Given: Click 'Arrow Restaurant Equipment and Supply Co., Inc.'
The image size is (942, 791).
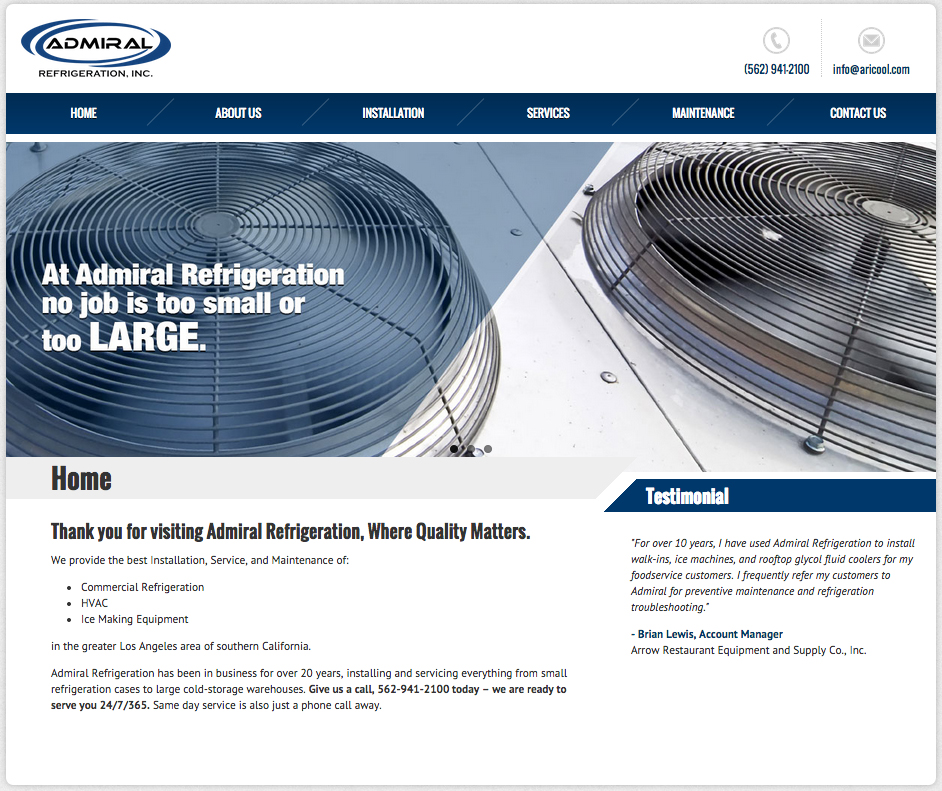Looking at the screenshot, I should point(749,650).
